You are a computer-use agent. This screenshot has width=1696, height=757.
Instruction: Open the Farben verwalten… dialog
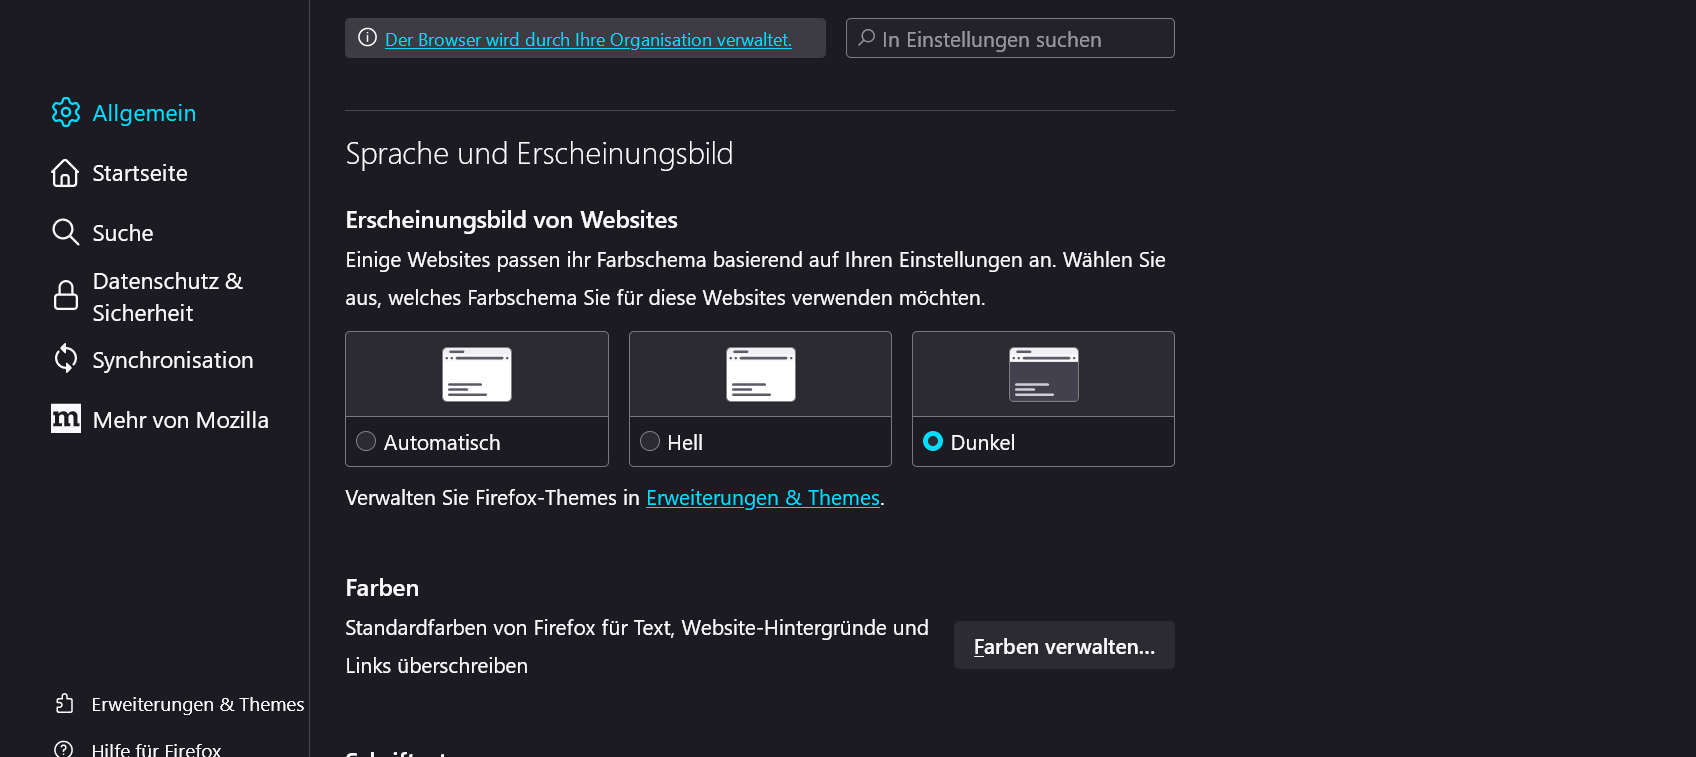(x=1064, y=646)
